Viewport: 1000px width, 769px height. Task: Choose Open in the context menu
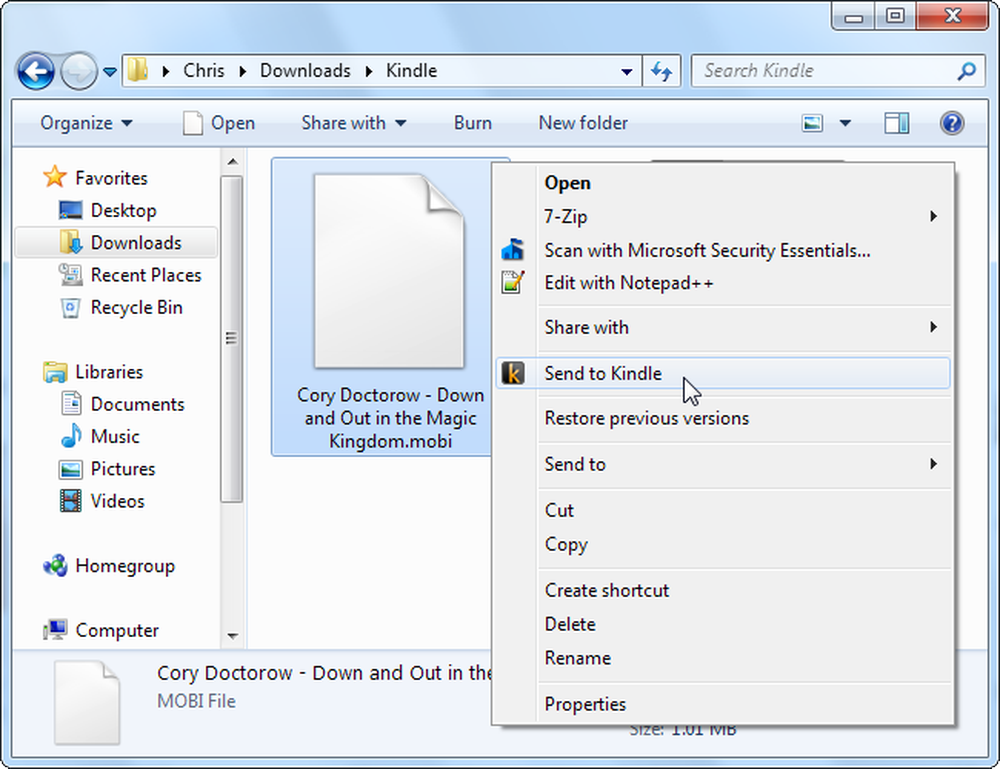723,183
